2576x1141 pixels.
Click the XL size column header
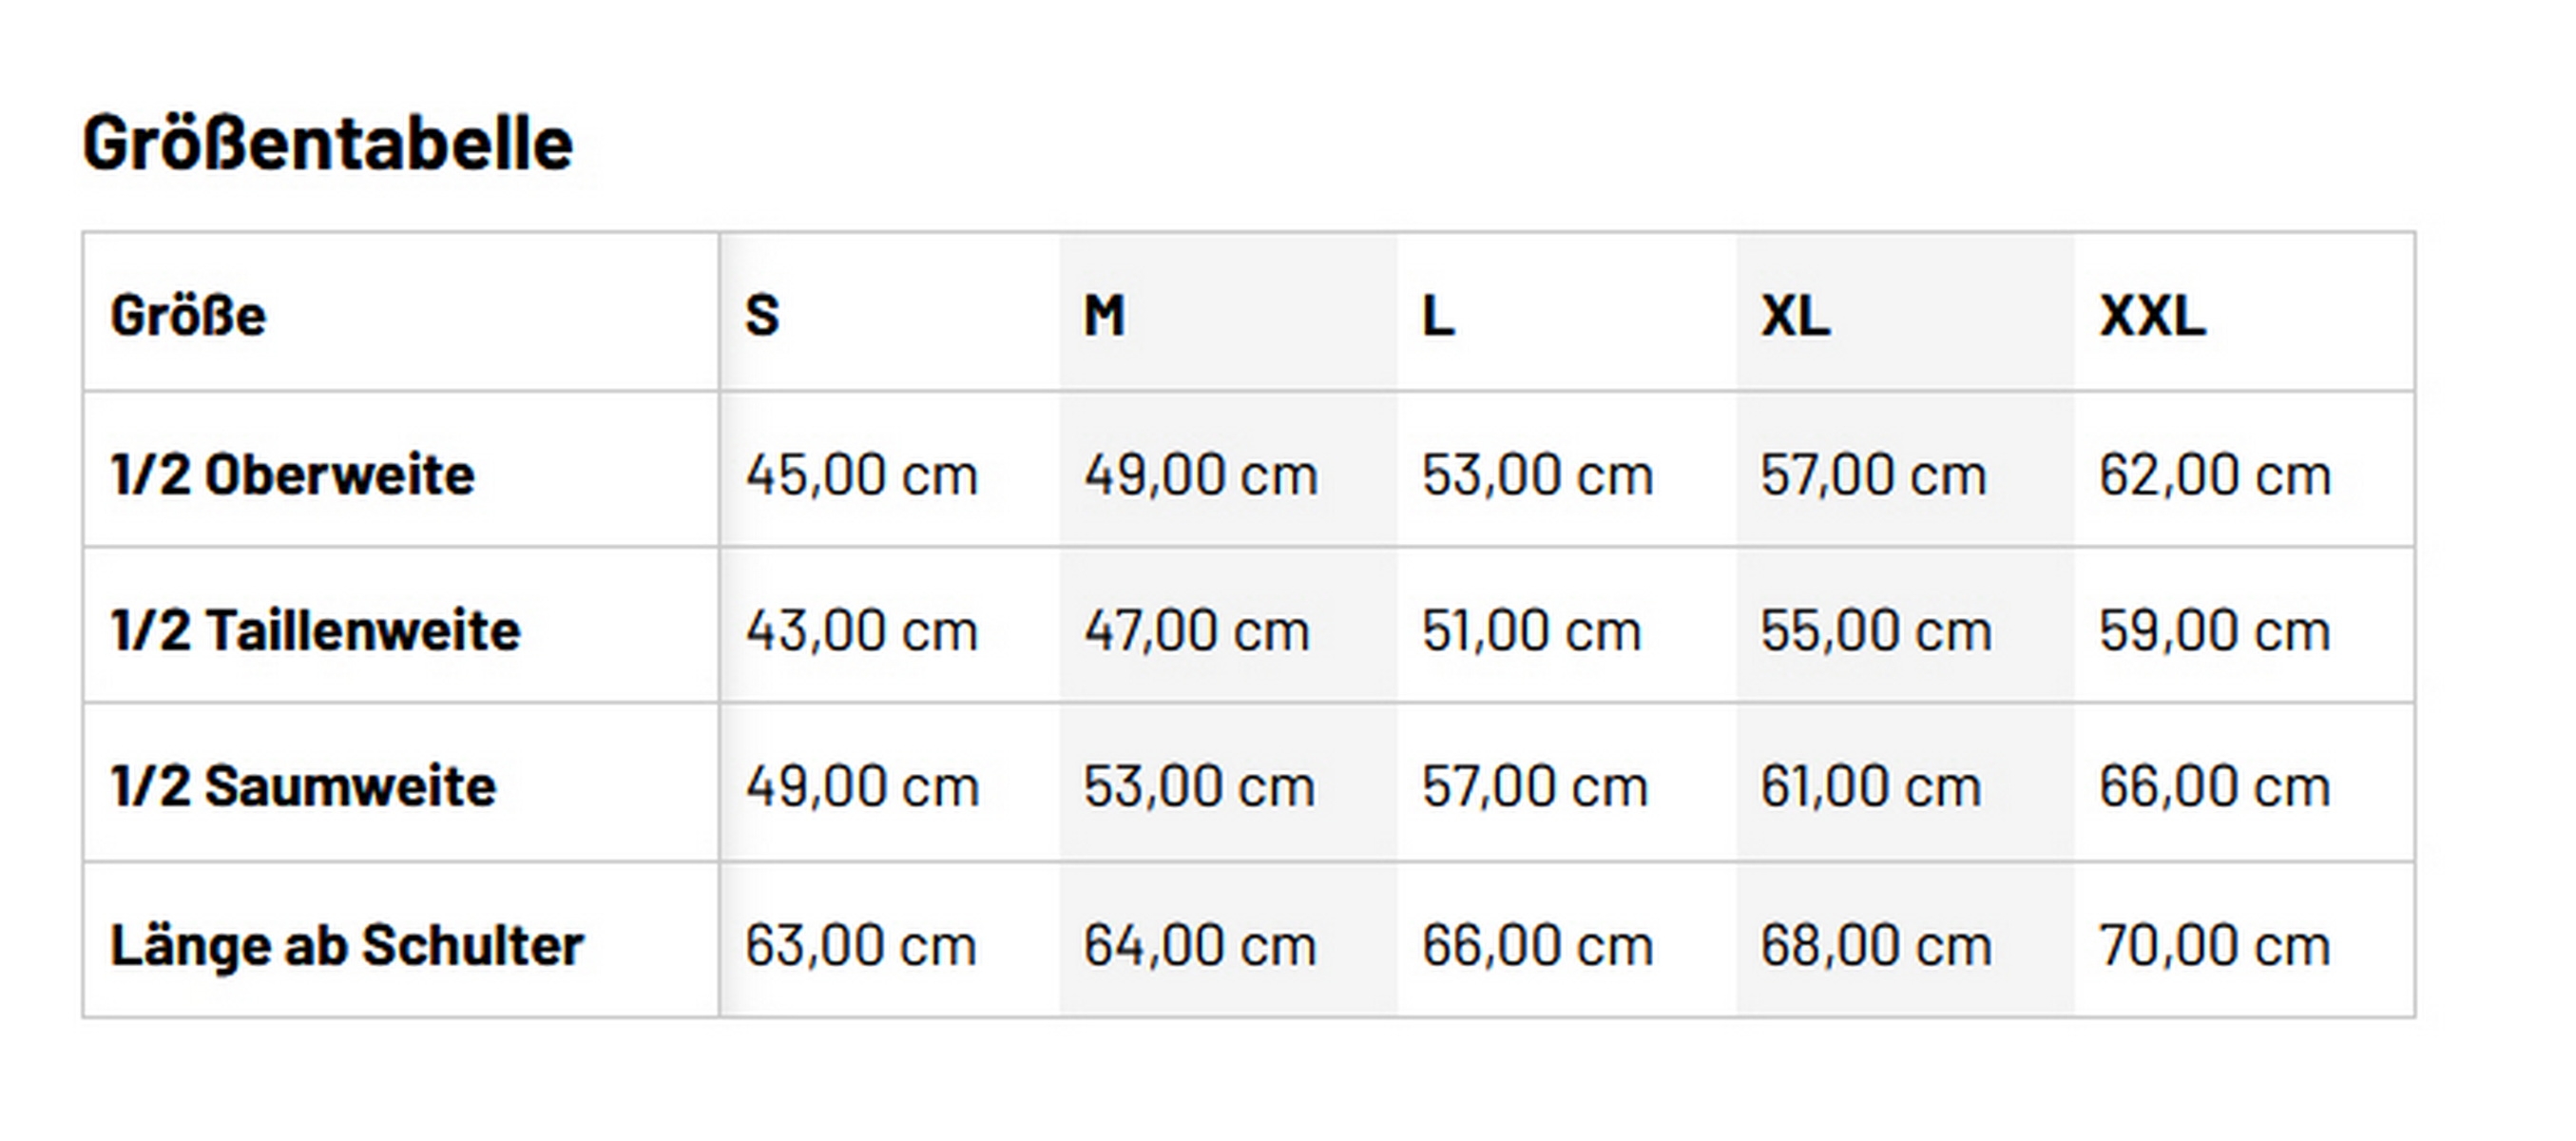(x=1795, y=316)
